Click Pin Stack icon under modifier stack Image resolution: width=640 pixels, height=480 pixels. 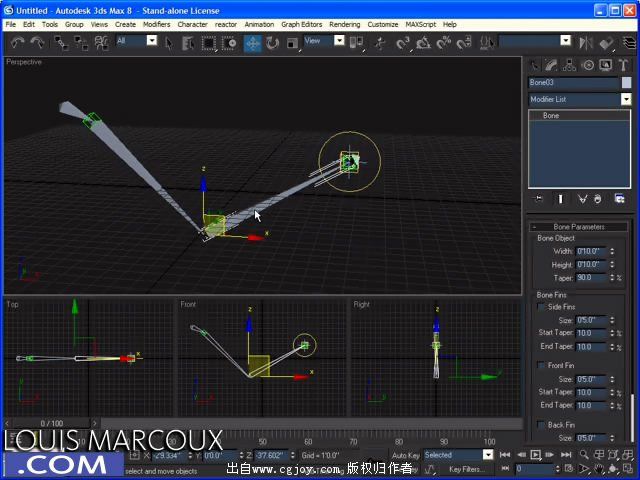[x=539, y=199]
